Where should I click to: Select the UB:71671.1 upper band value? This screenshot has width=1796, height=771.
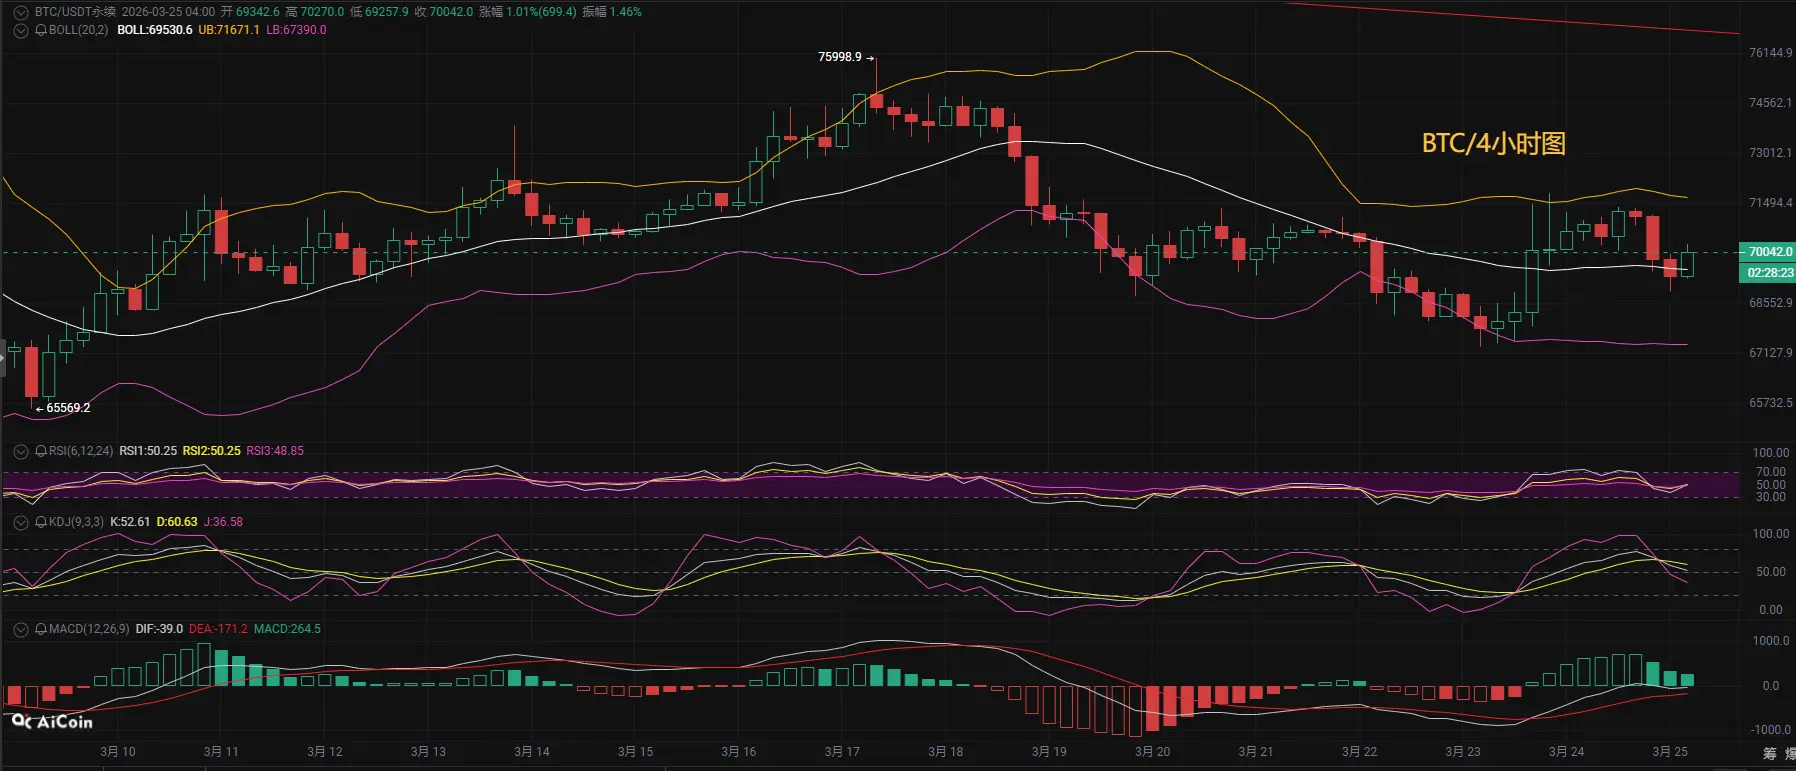pyautogui.click(x=229, y=30)
